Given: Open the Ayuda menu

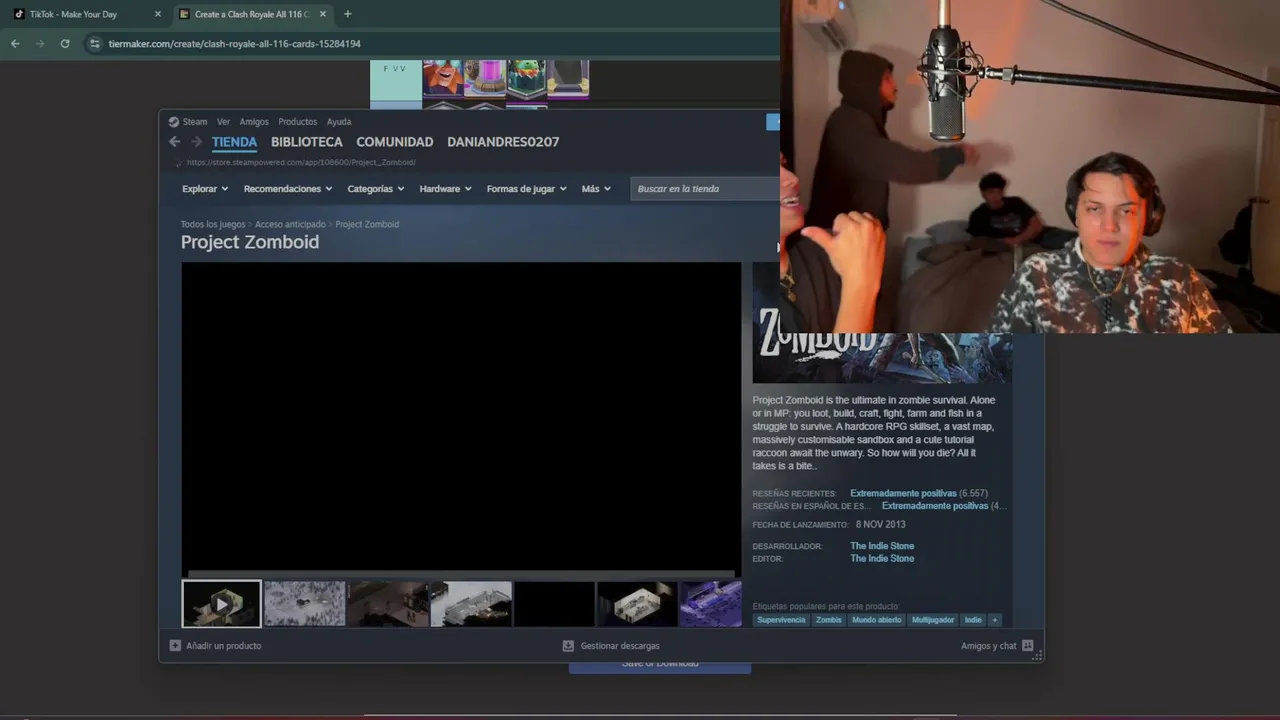Looking at the screenshot, I should (339, 122).
